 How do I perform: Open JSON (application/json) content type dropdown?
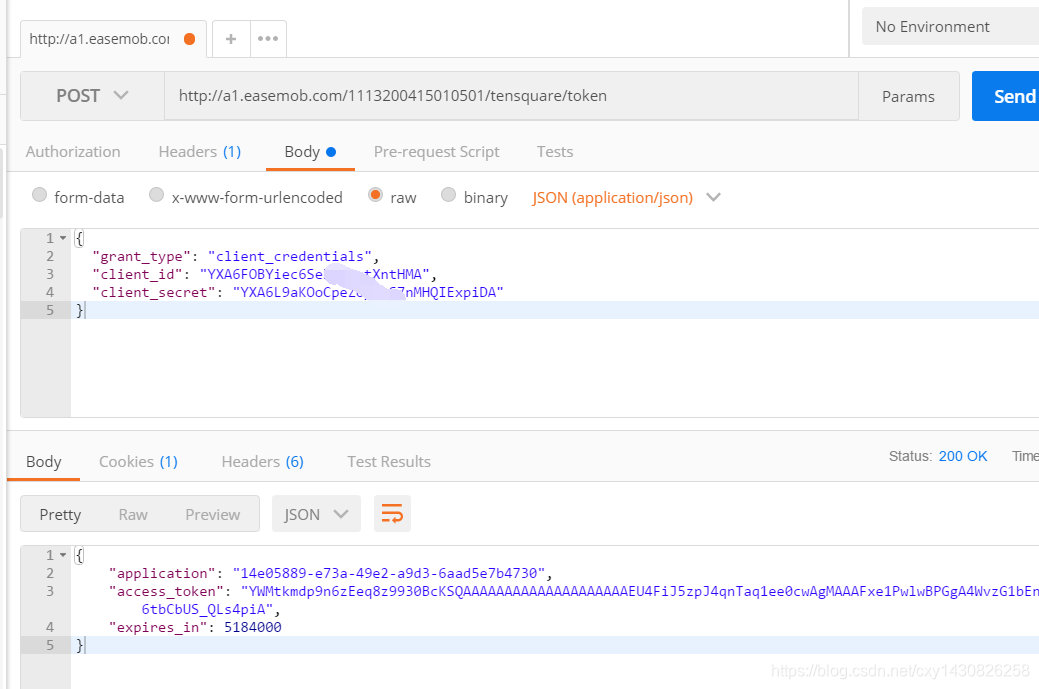(626, 197)
